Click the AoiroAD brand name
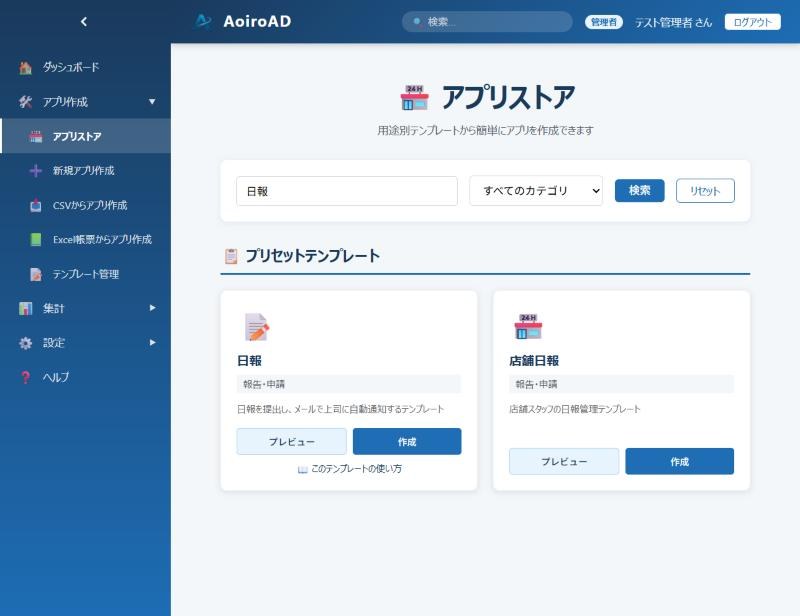 click(x=257, y=21)
